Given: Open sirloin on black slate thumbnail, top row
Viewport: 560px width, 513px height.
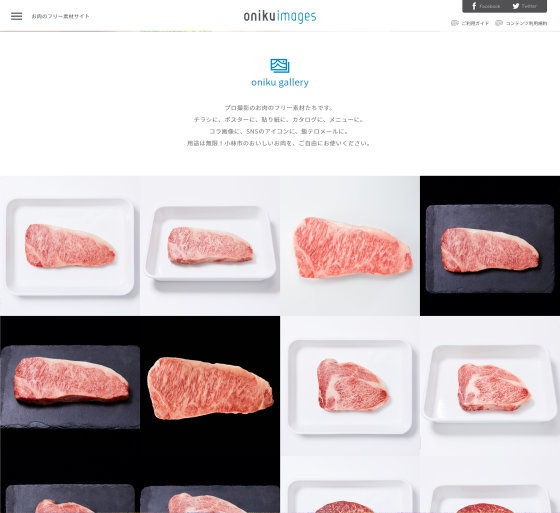Looking at the screenshot, I should point(490,246).
